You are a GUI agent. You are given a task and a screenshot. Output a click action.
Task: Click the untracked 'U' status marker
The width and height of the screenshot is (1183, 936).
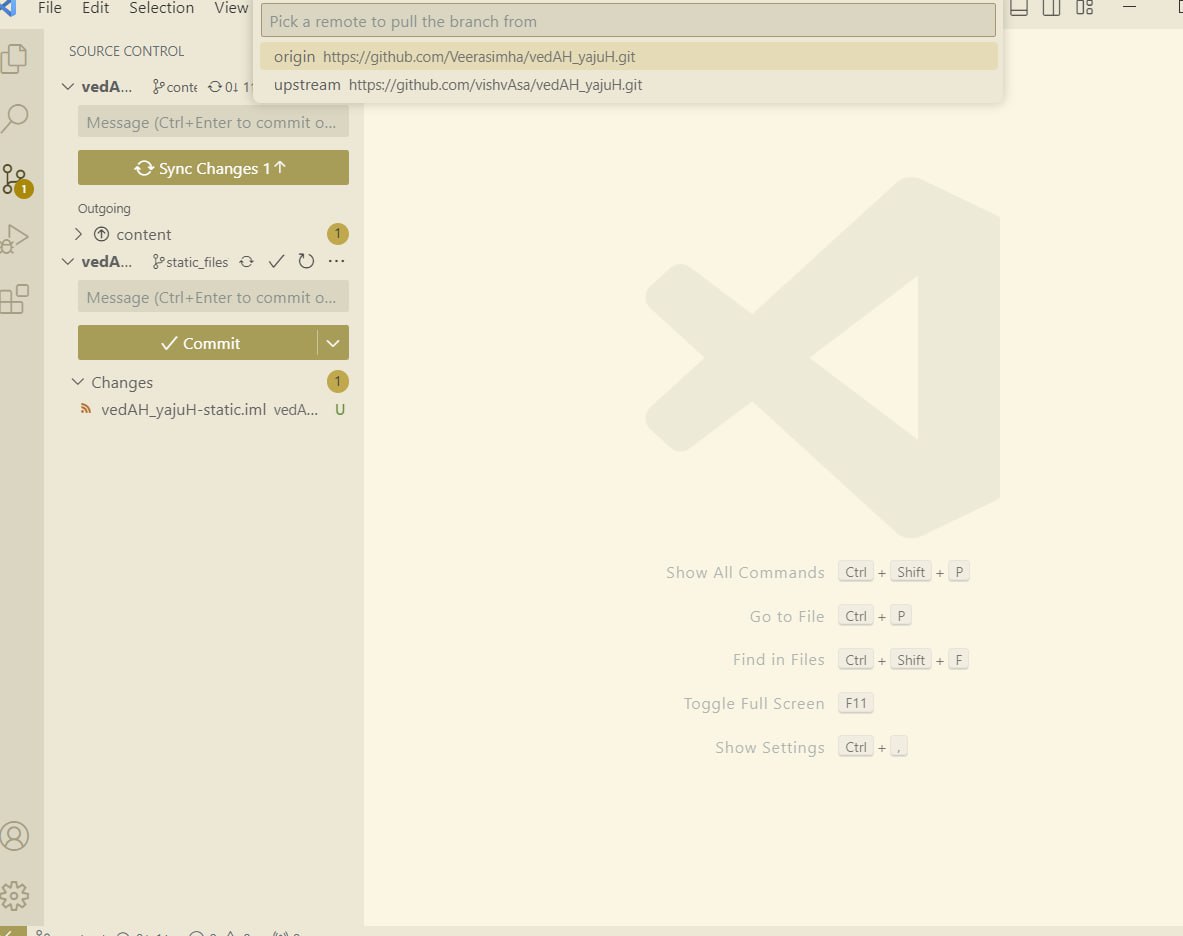(x=340, y=410)
